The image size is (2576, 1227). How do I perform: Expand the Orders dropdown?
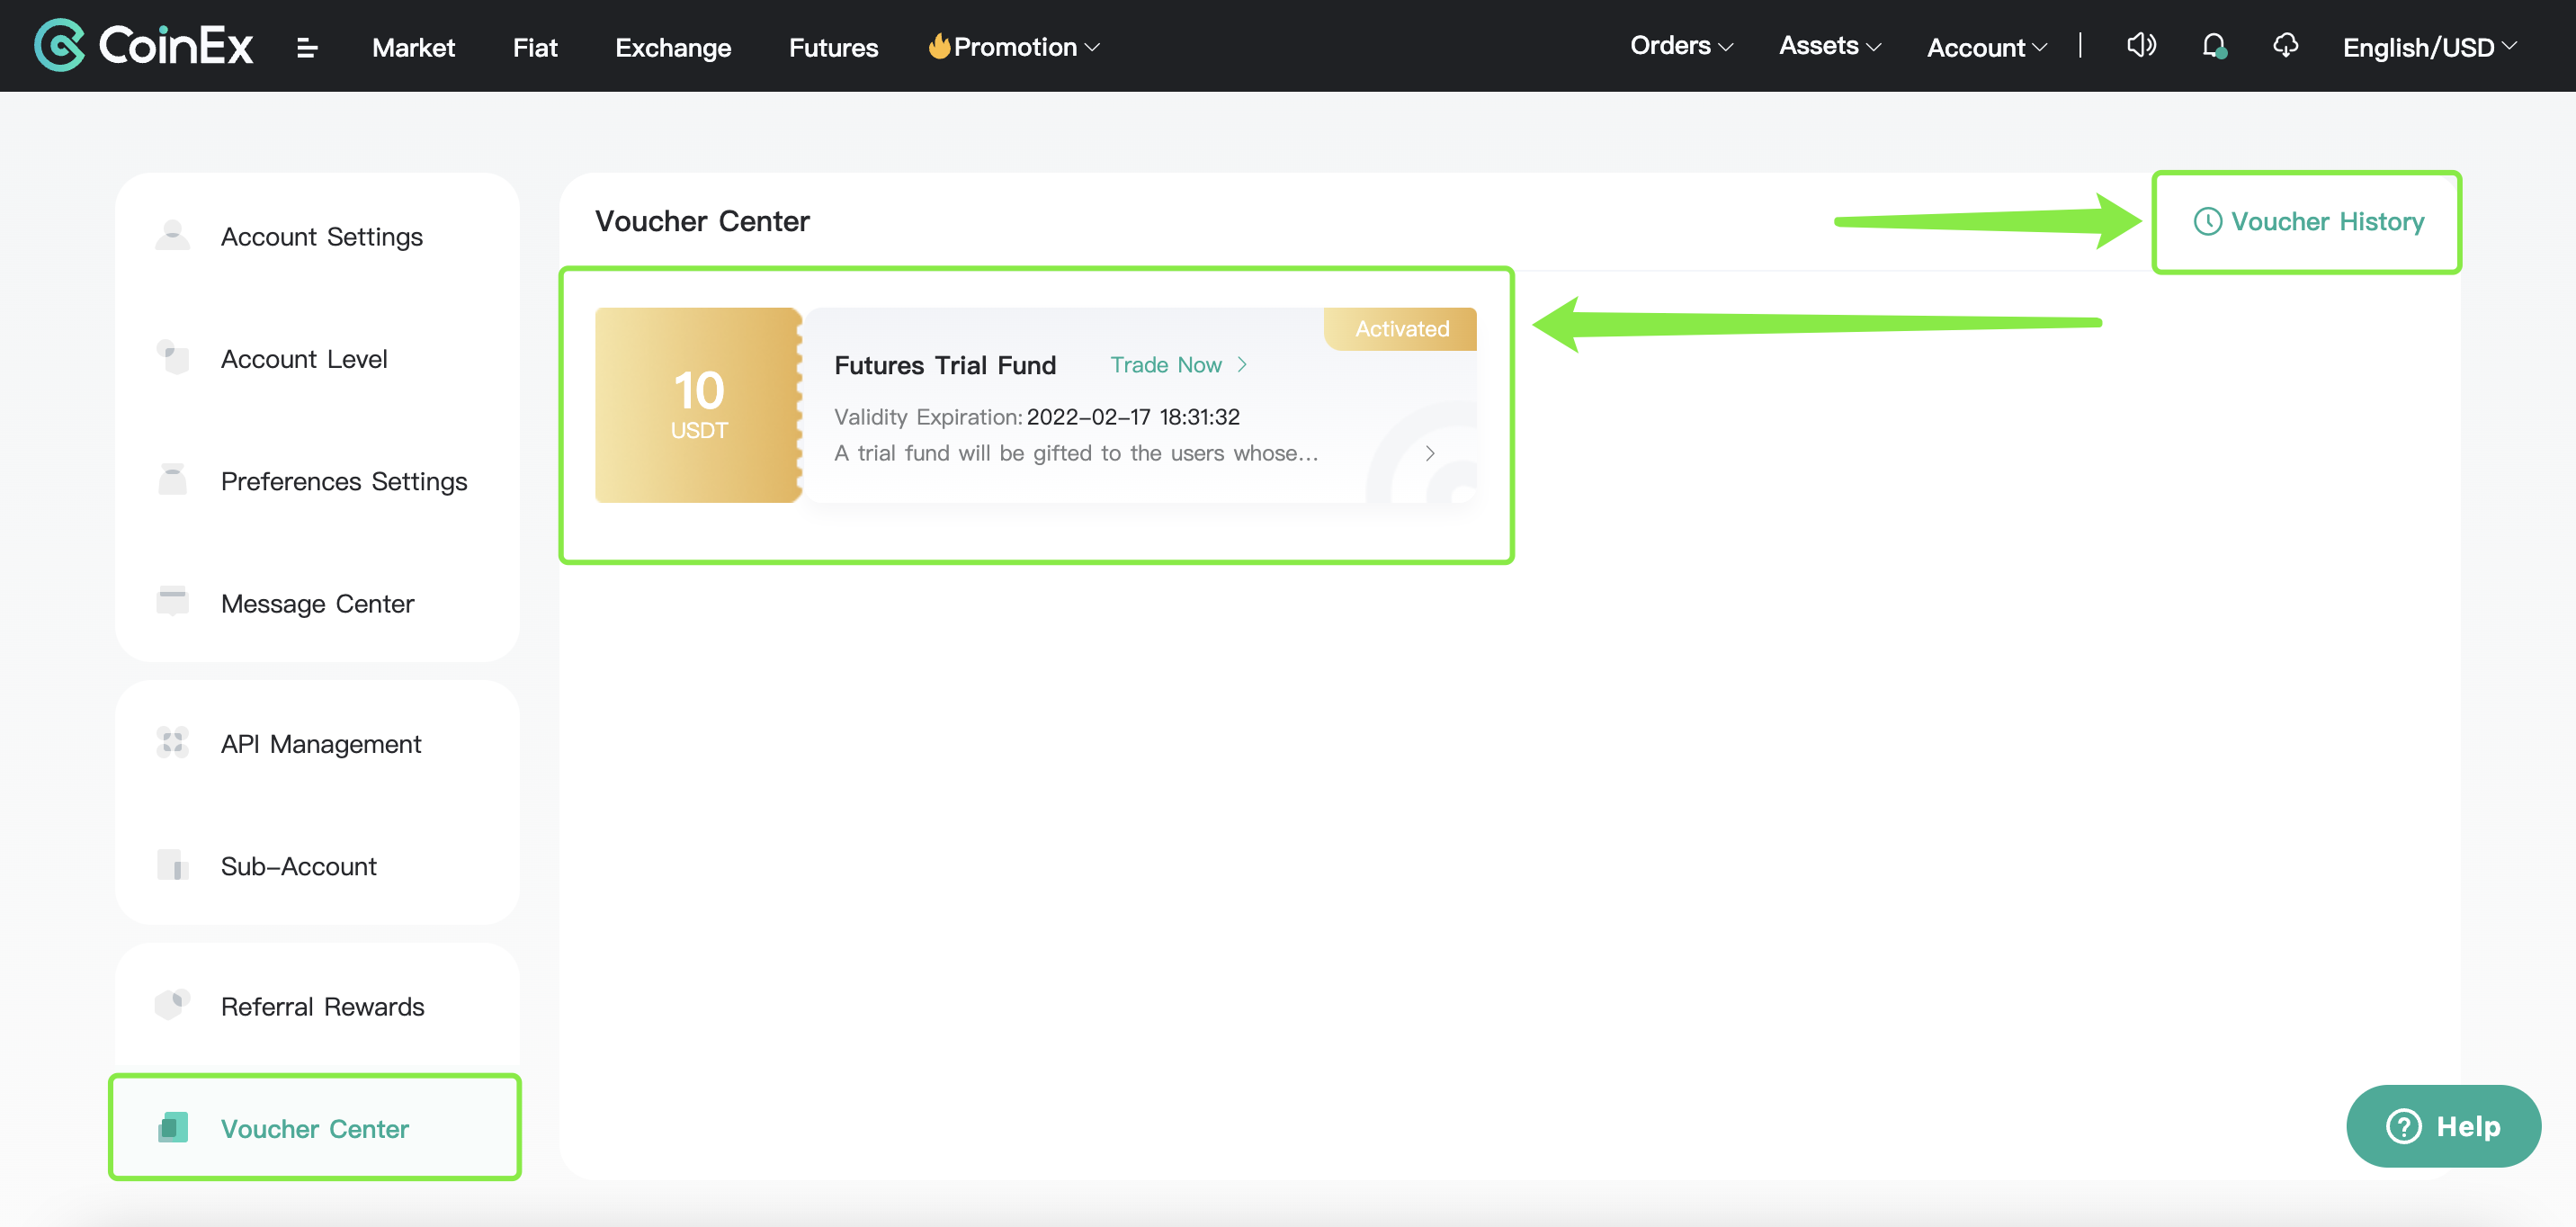point(1681,46)
